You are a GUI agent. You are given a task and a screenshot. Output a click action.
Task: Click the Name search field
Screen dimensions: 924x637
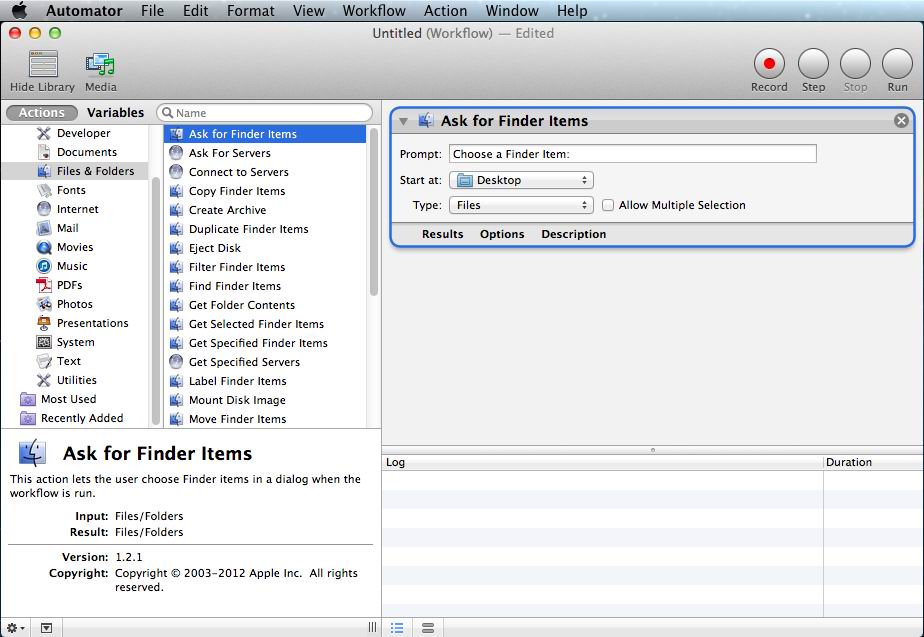265,113
